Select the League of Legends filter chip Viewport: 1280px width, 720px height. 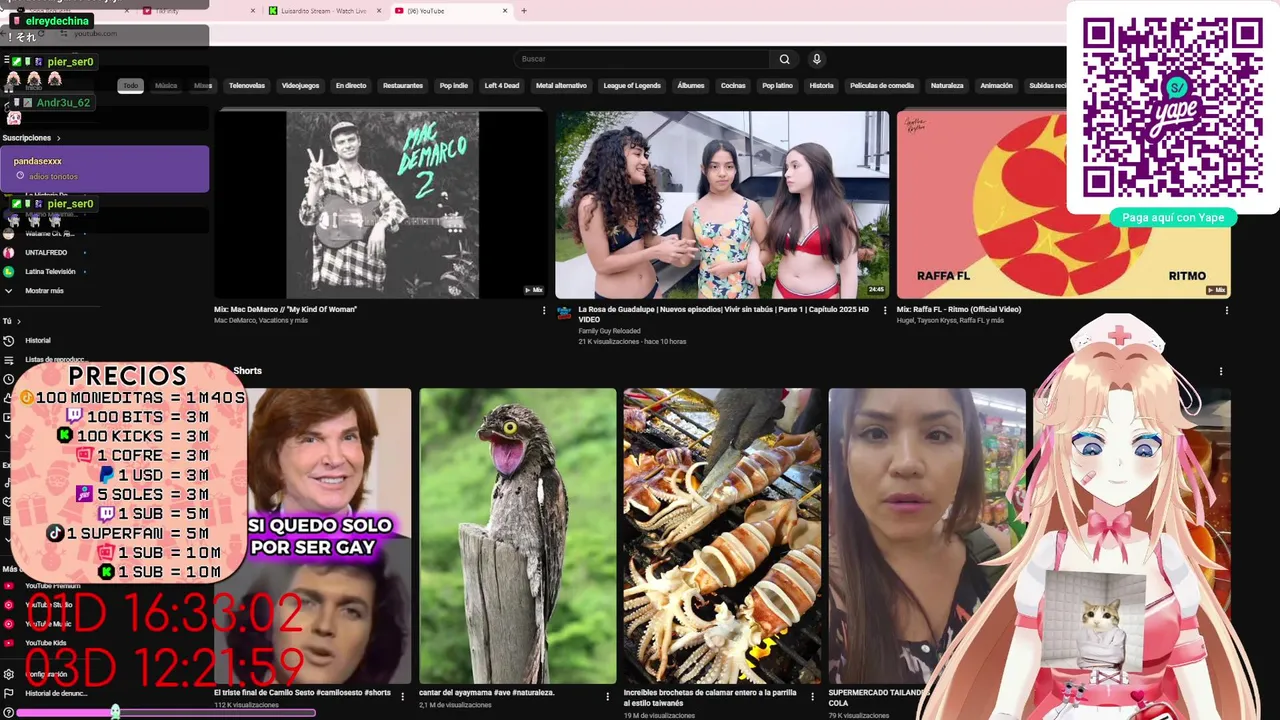point(632,86)
